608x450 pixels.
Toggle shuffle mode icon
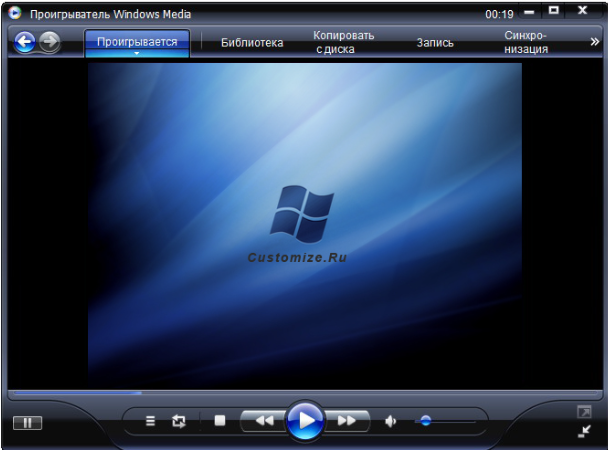point(150,421)
